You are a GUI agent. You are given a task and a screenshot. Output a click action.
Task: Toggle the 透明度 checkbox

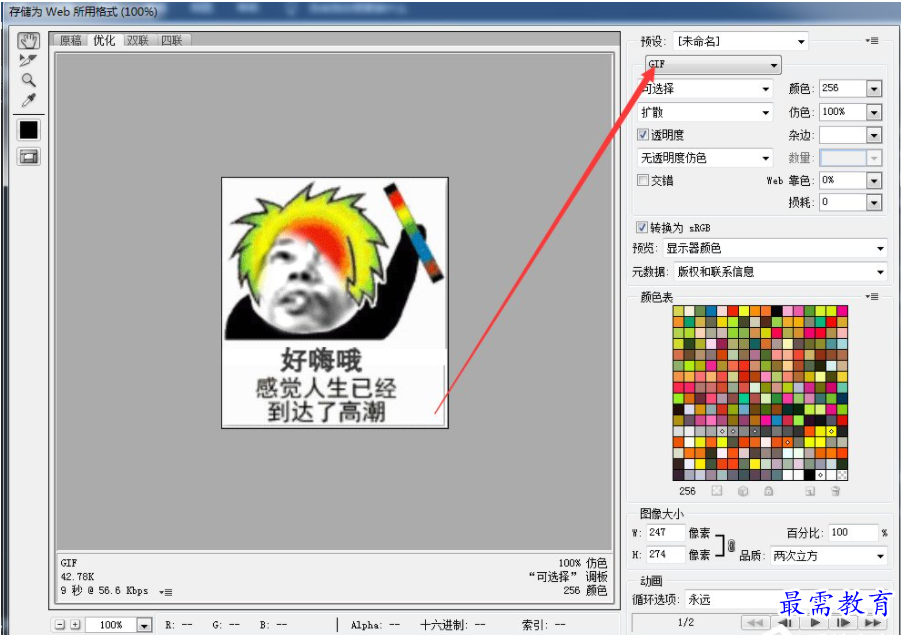[643, 134]
